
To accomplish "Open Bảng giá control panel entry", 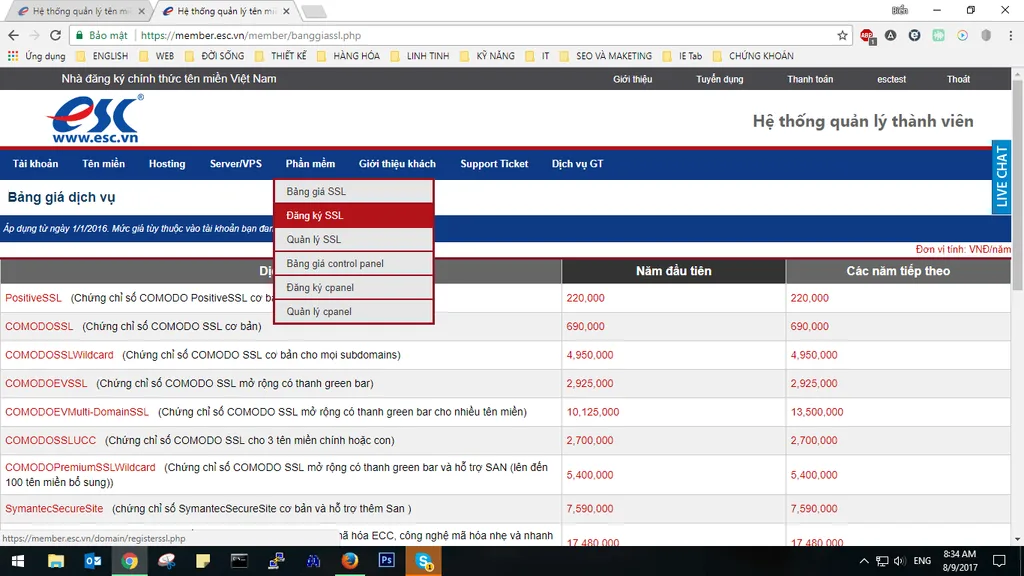I will click(354, 264).
